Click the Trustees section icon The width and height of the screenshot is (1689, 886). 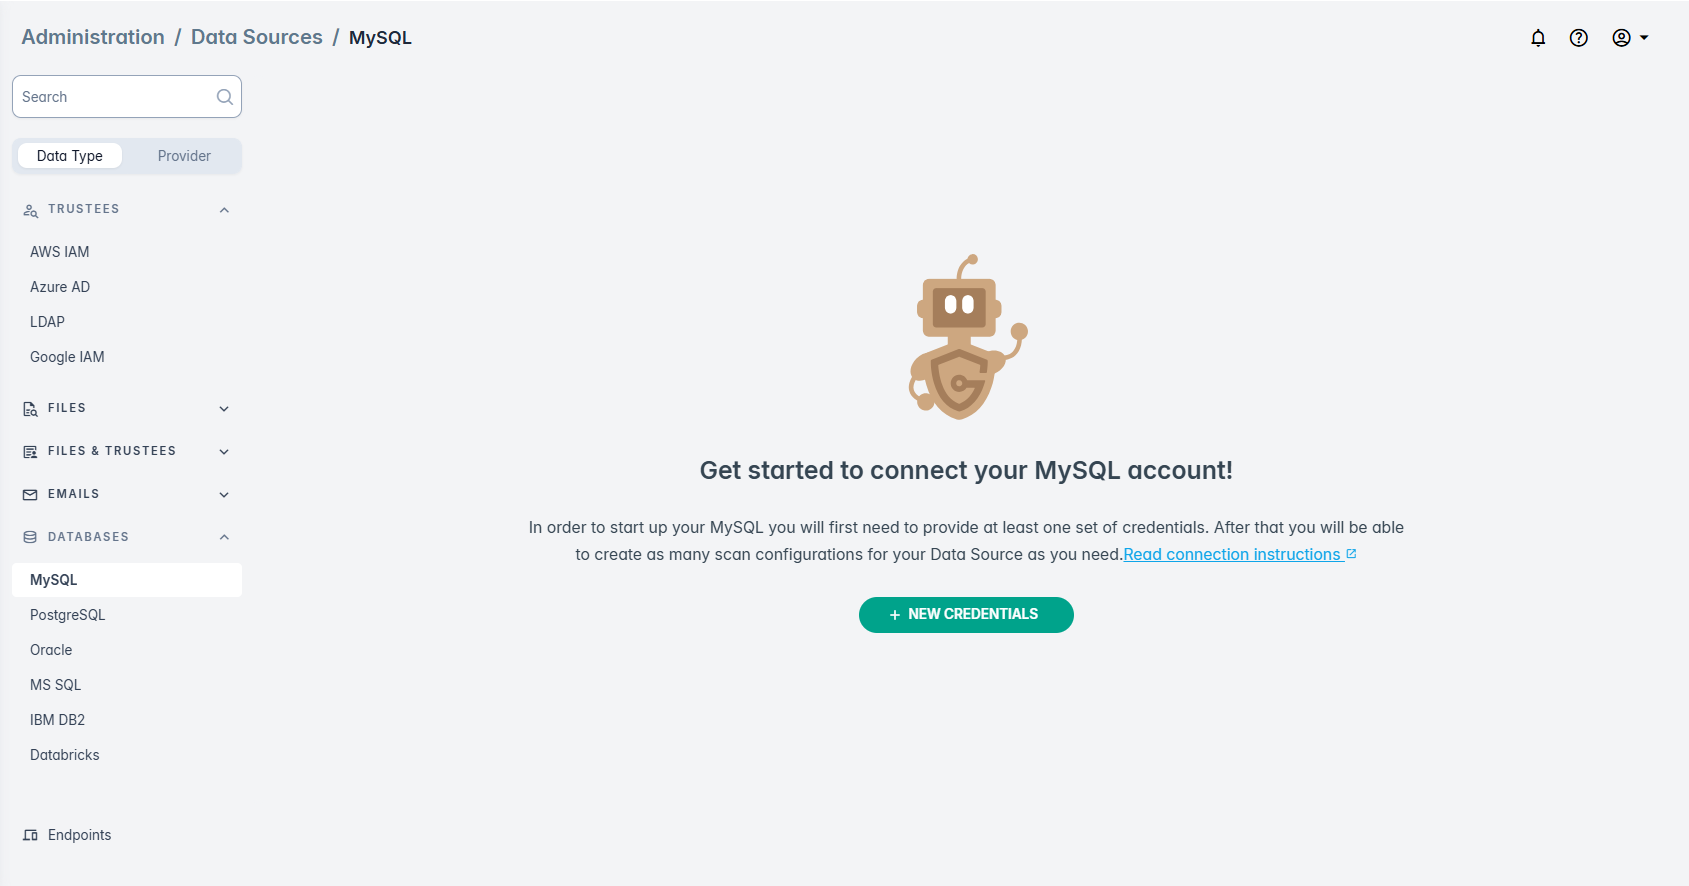click(30, 210)
